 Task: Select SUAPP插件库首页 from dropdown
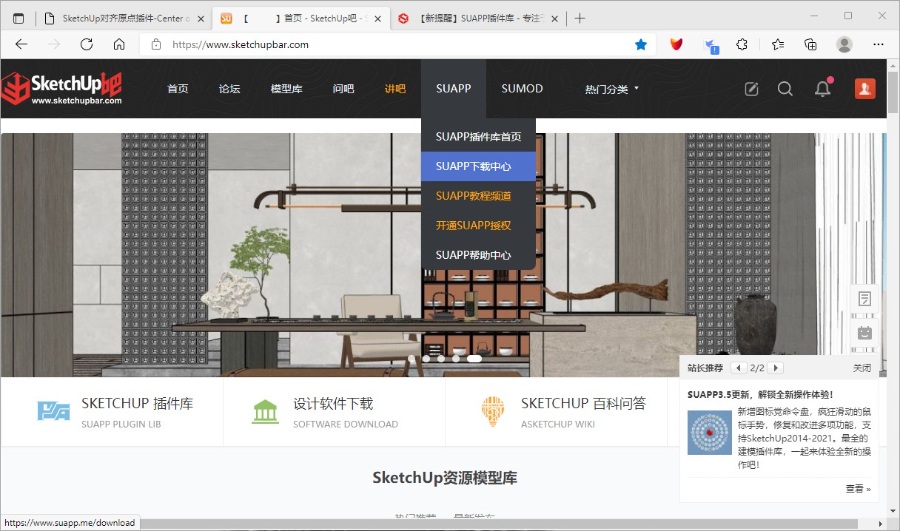click(x=478, y=137)
